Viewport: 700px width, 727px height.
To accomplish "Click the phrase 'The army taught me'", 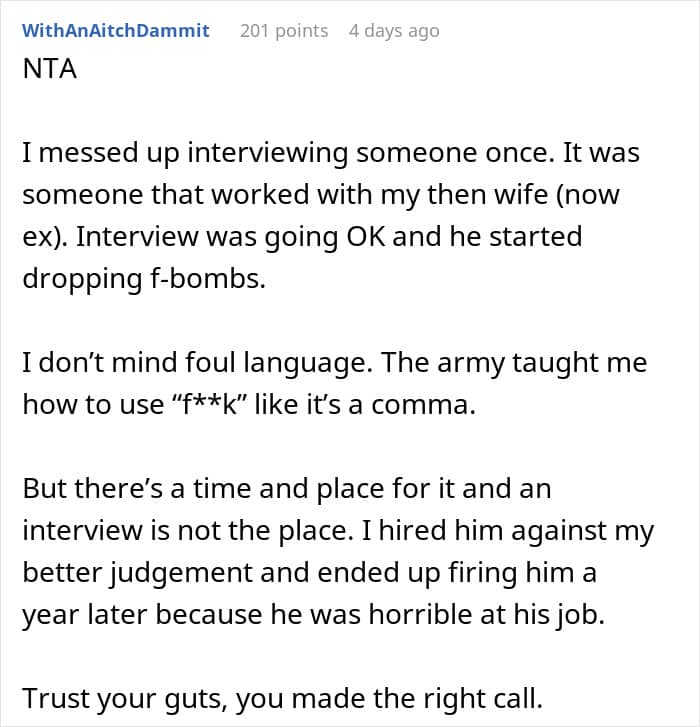I will [514, 363].
